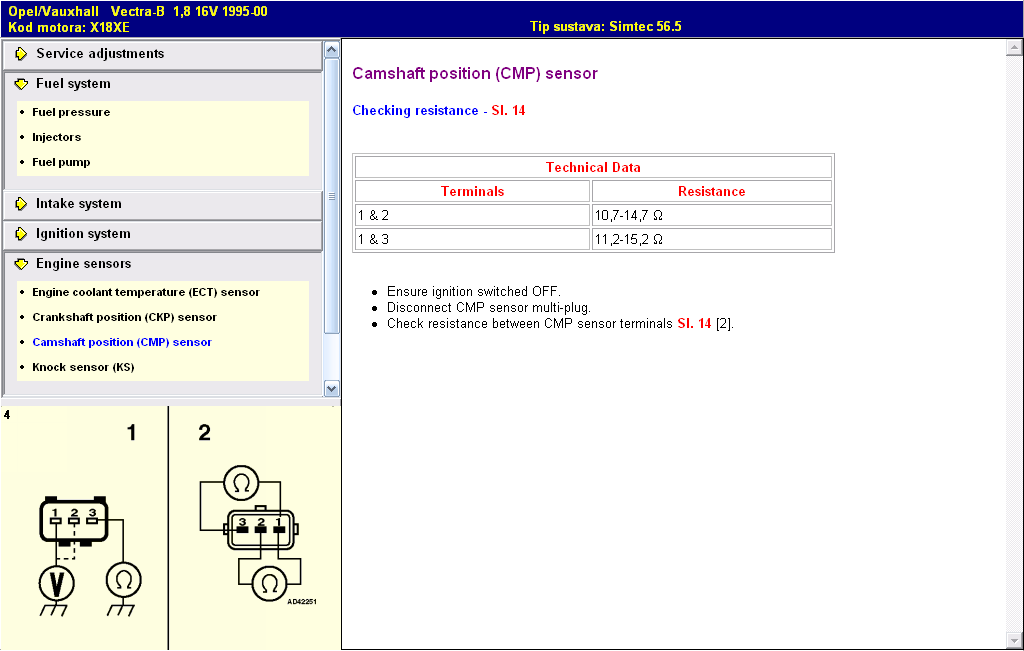The image size is (1024, 651).
Task: Click the Camshaft position (CMP) sensor page title
Action: 475,73
